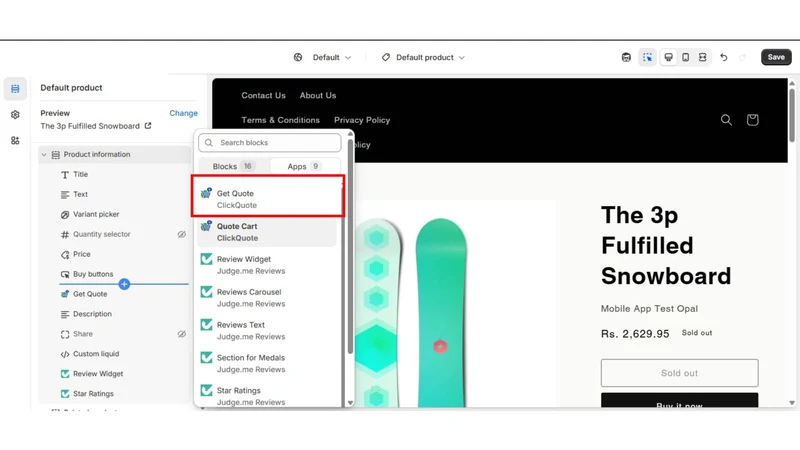The width and height of the screenshot is (800, 450).
Task: Toggle visibility of Share block
Action: point(182,334)
